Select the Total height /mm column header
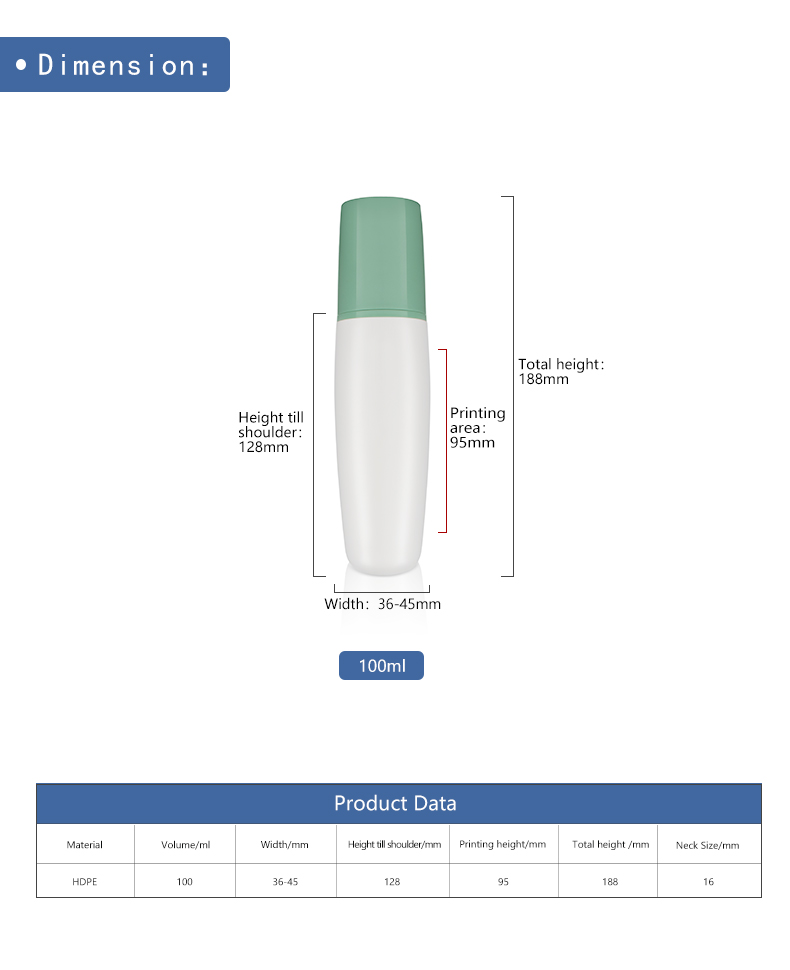 [x=609, y=844]
